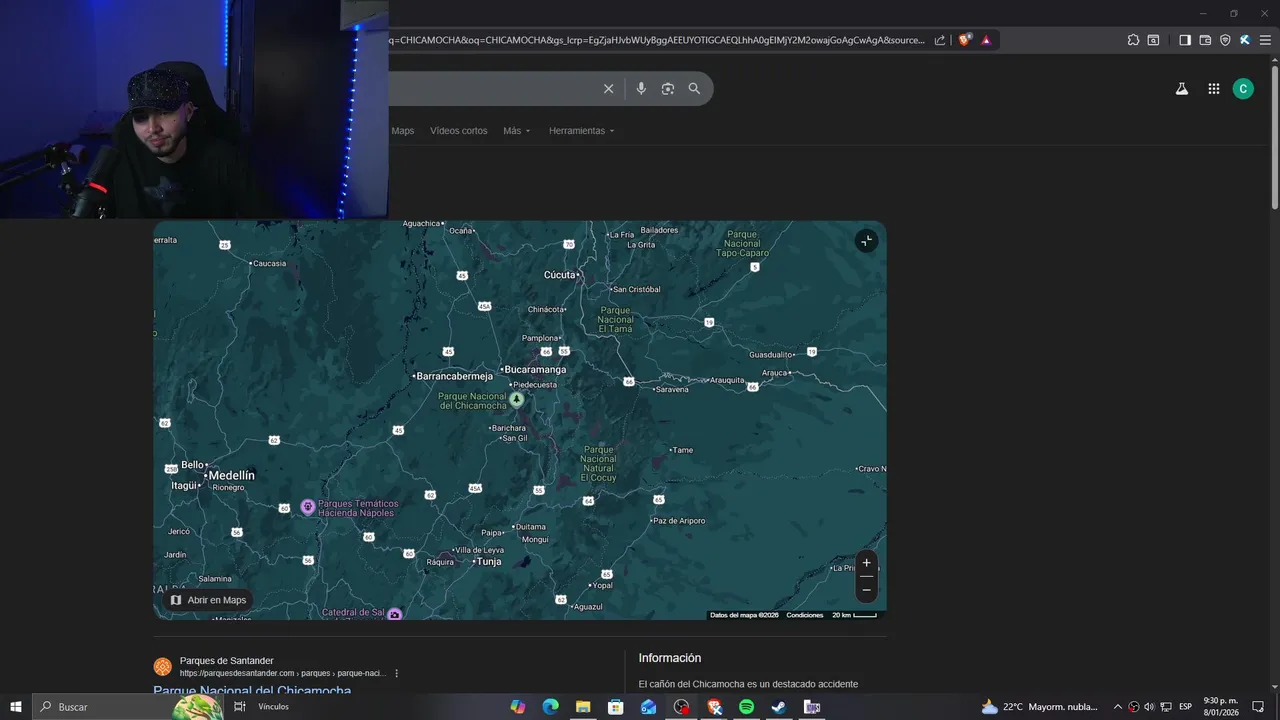Image resolution: width=1280 pixels, height=720 pixels.
Task: Open Microsoft Edge from taskbar
Action: 550,707
